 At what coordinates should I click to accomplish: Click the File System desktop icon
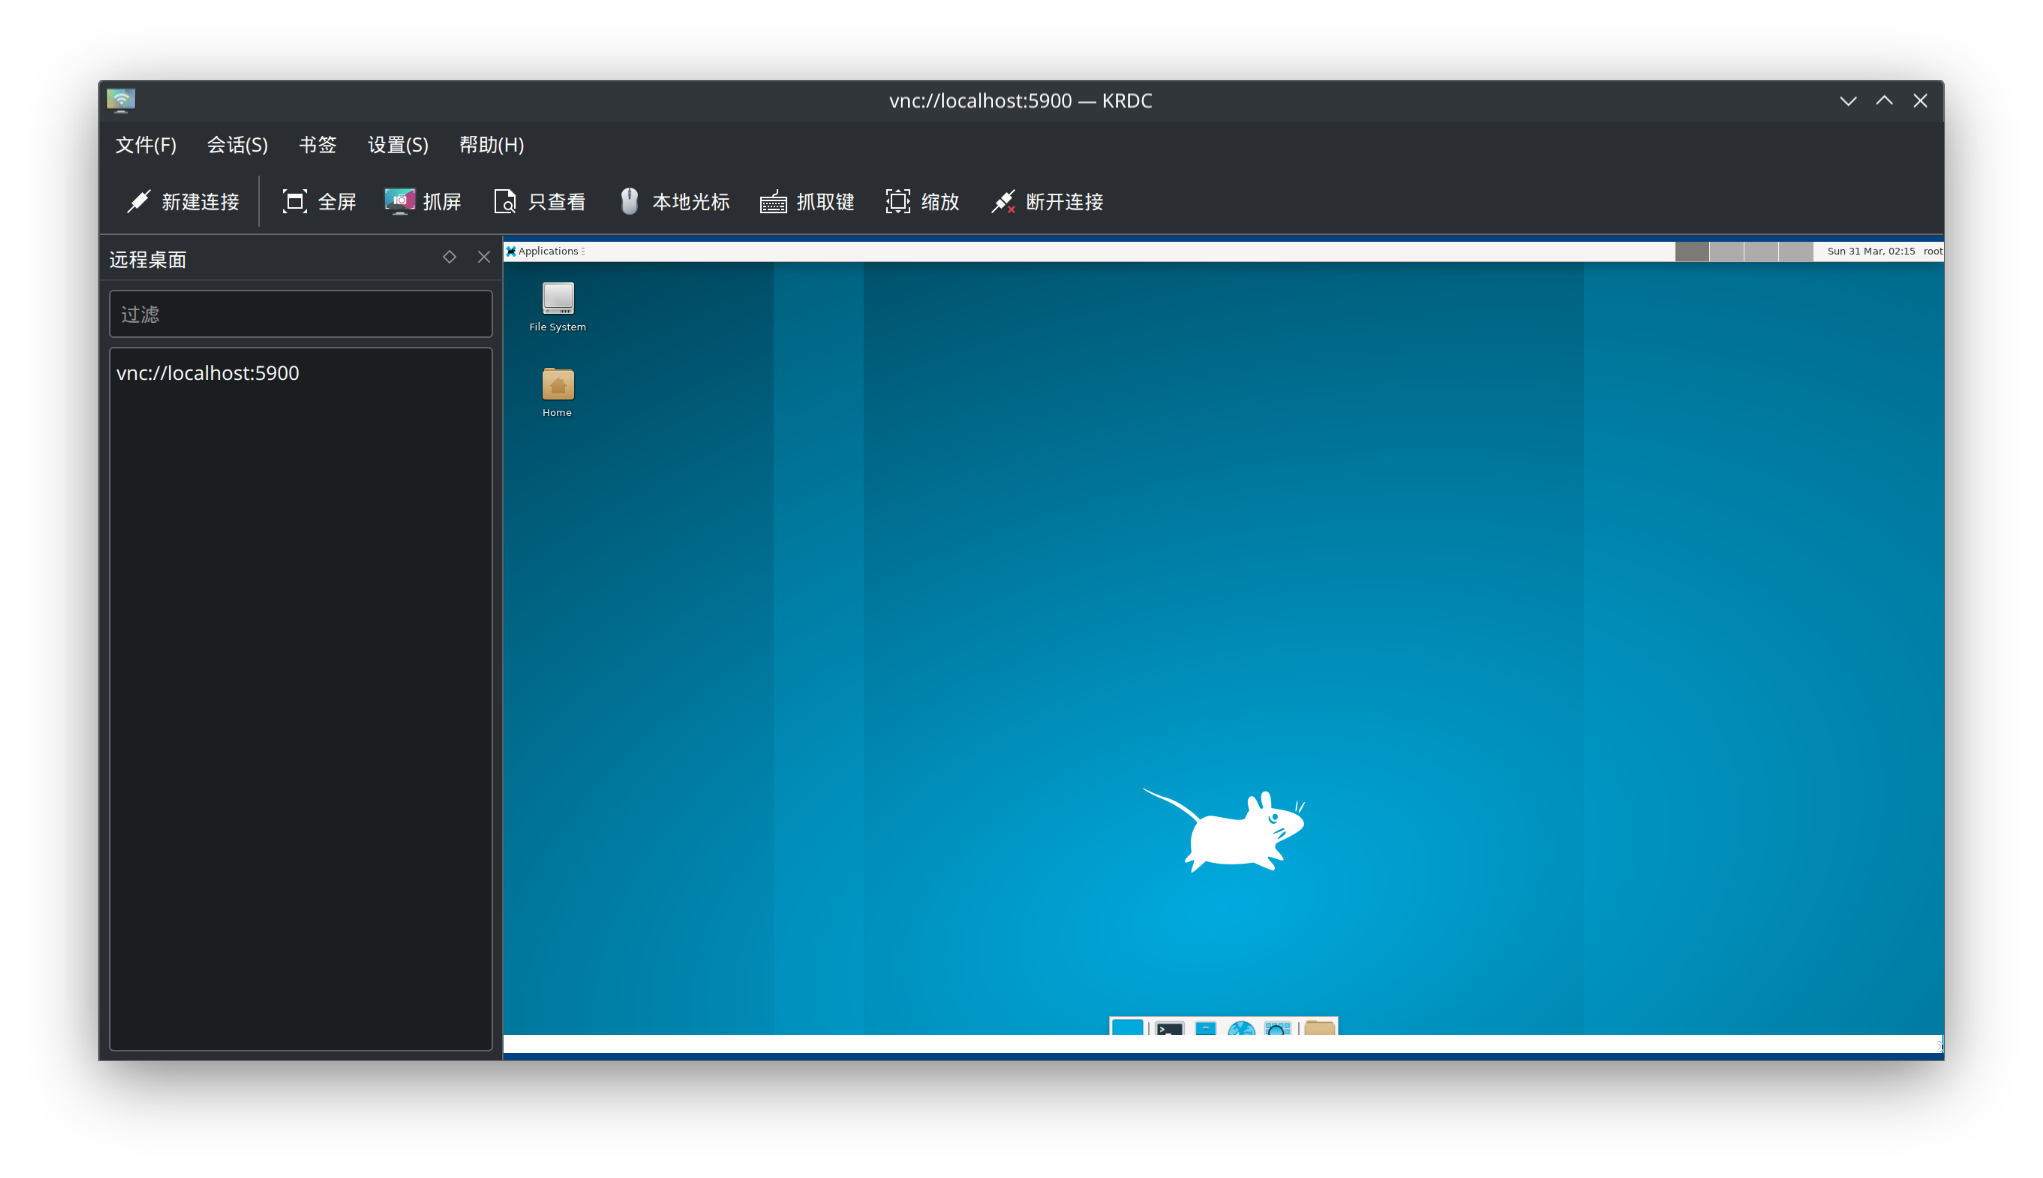[558, 299]
